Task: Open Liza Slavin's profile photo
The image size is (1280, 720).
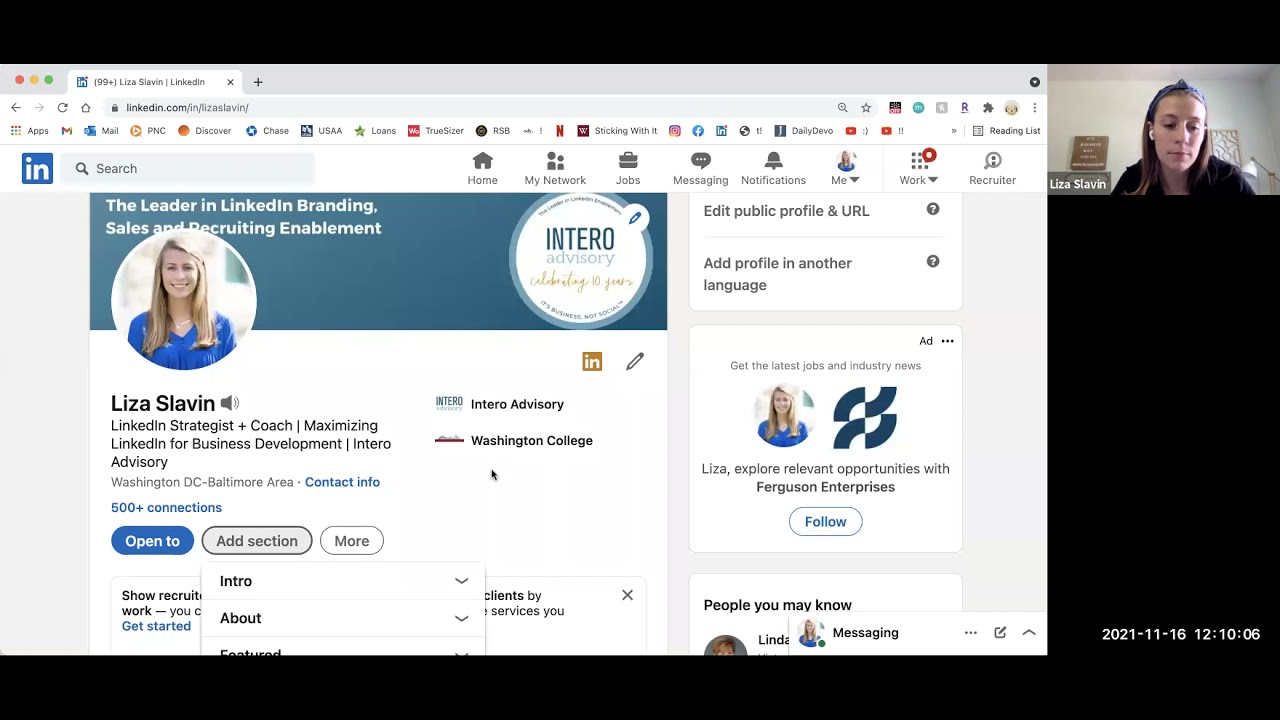Action: (184, 299)
